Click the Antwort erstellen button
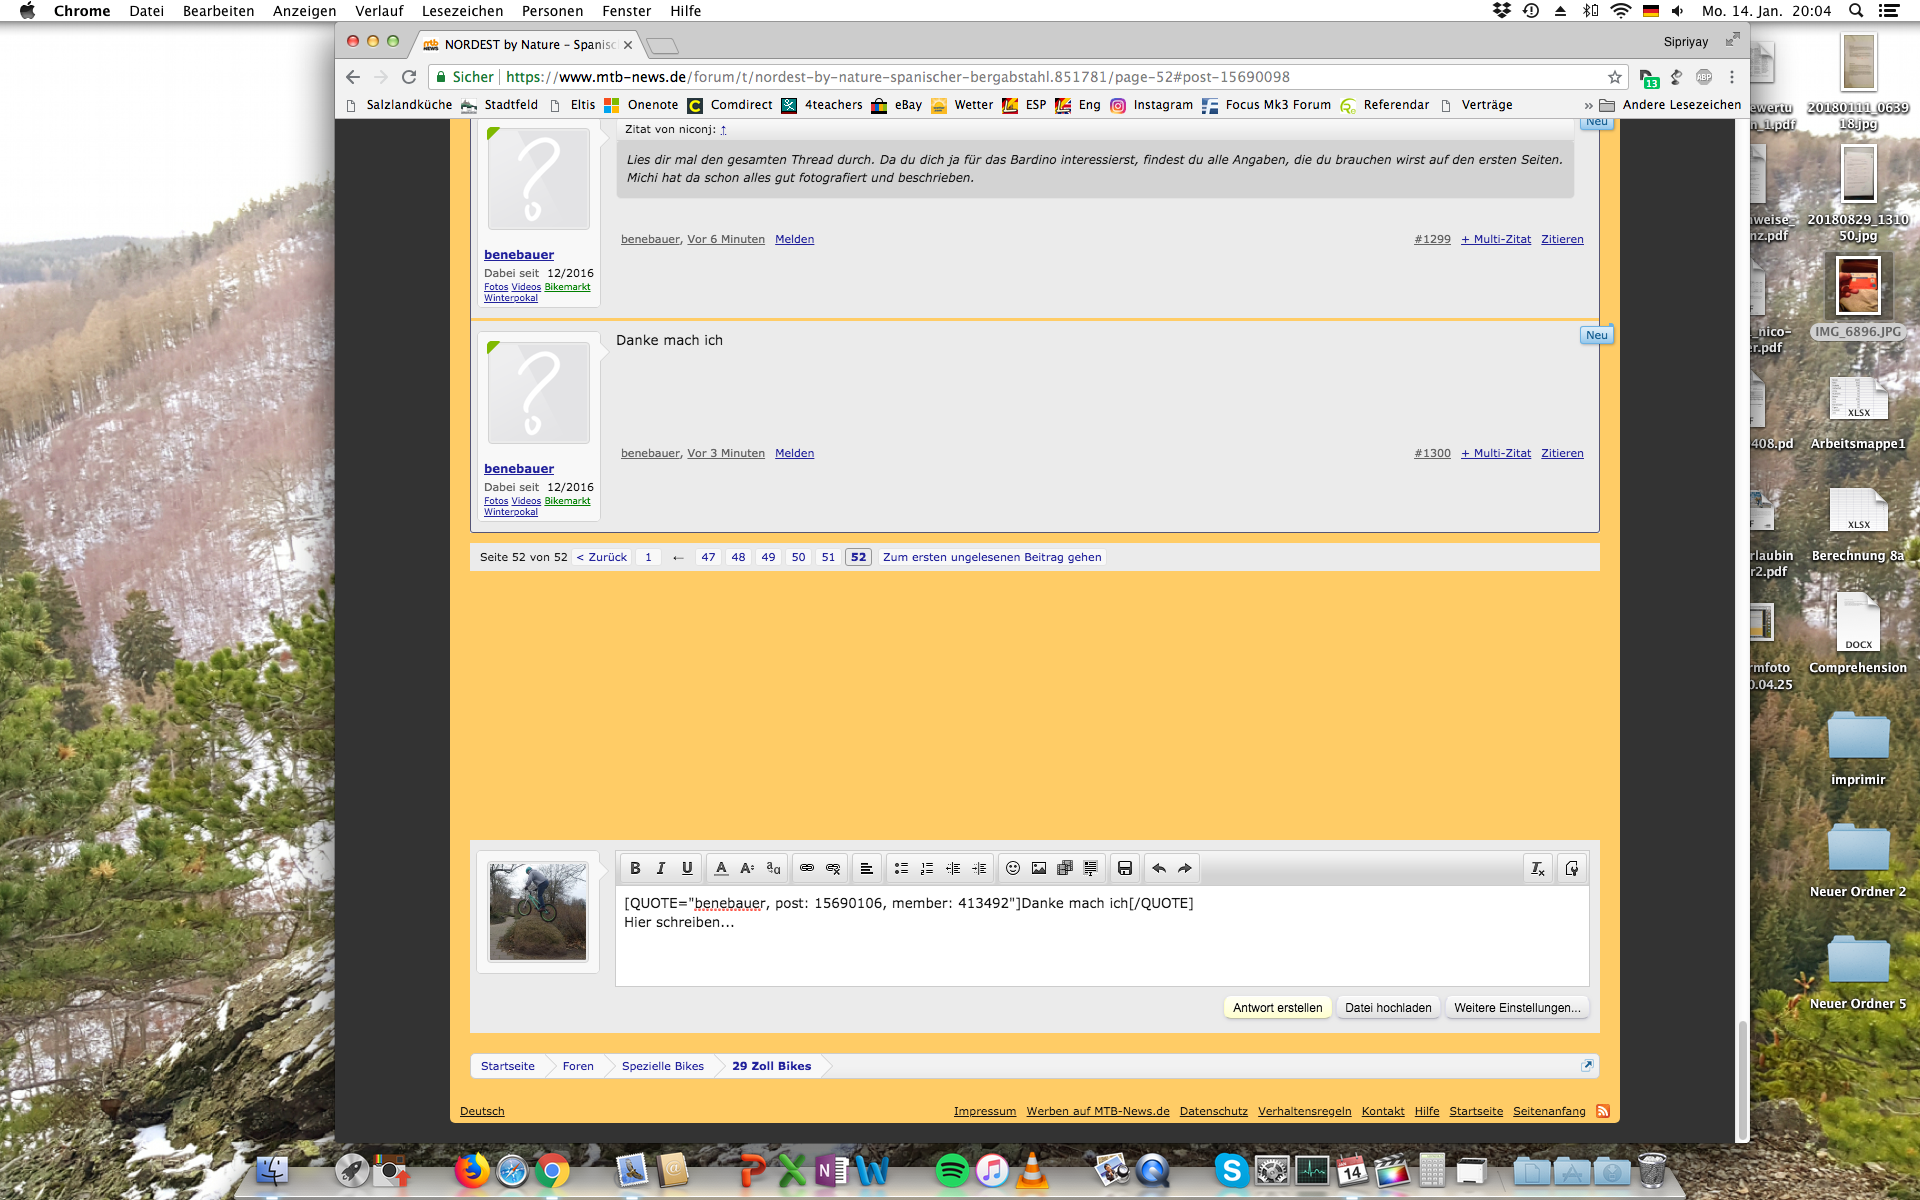This screenshot has width=1920, height=1200. tap(1277, 1007)
